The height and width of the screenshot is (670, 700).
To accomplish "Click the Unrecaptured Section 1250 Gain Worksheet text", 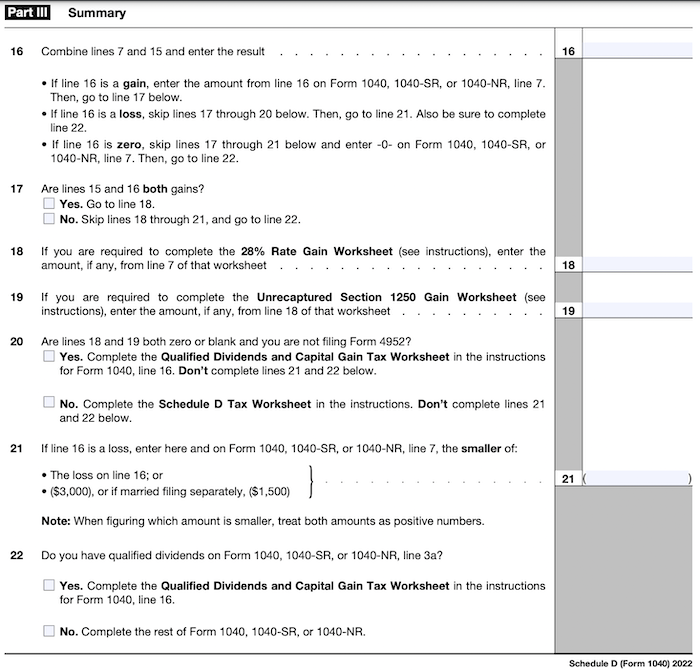I will pos(412,297).
